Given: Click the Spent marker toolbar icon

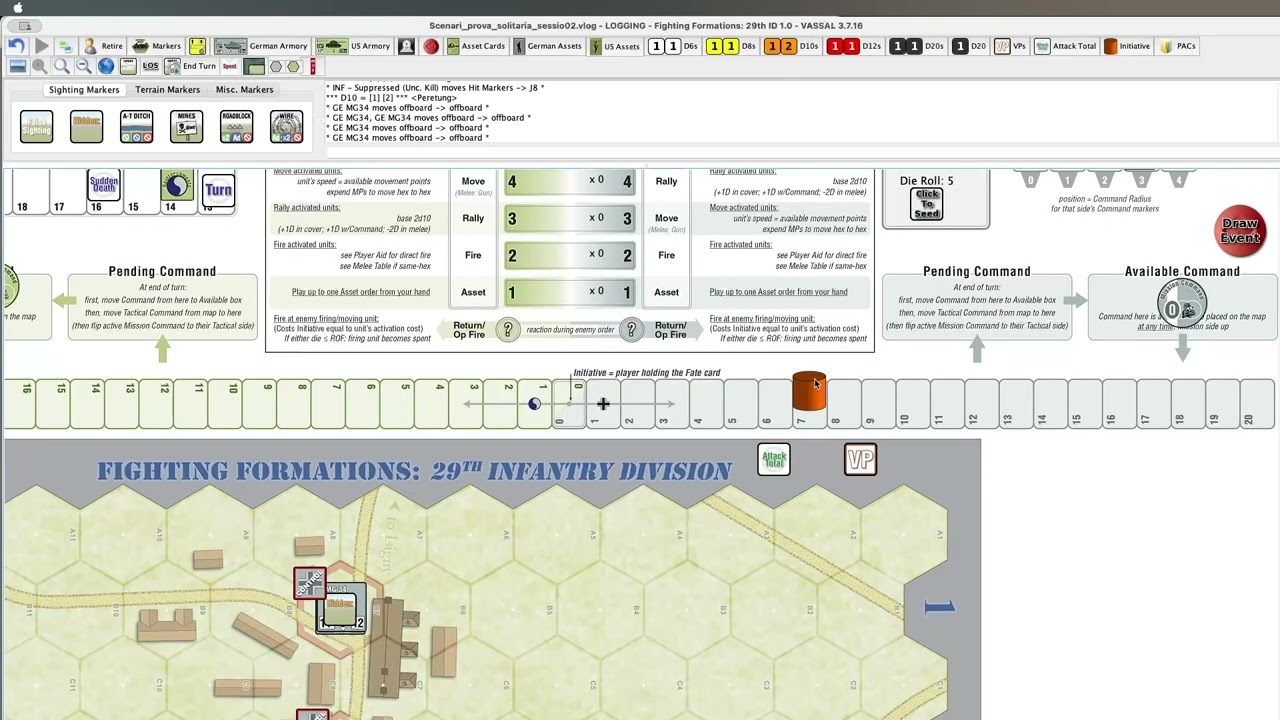Looking at the screenshot, I should tap(230, 66).
